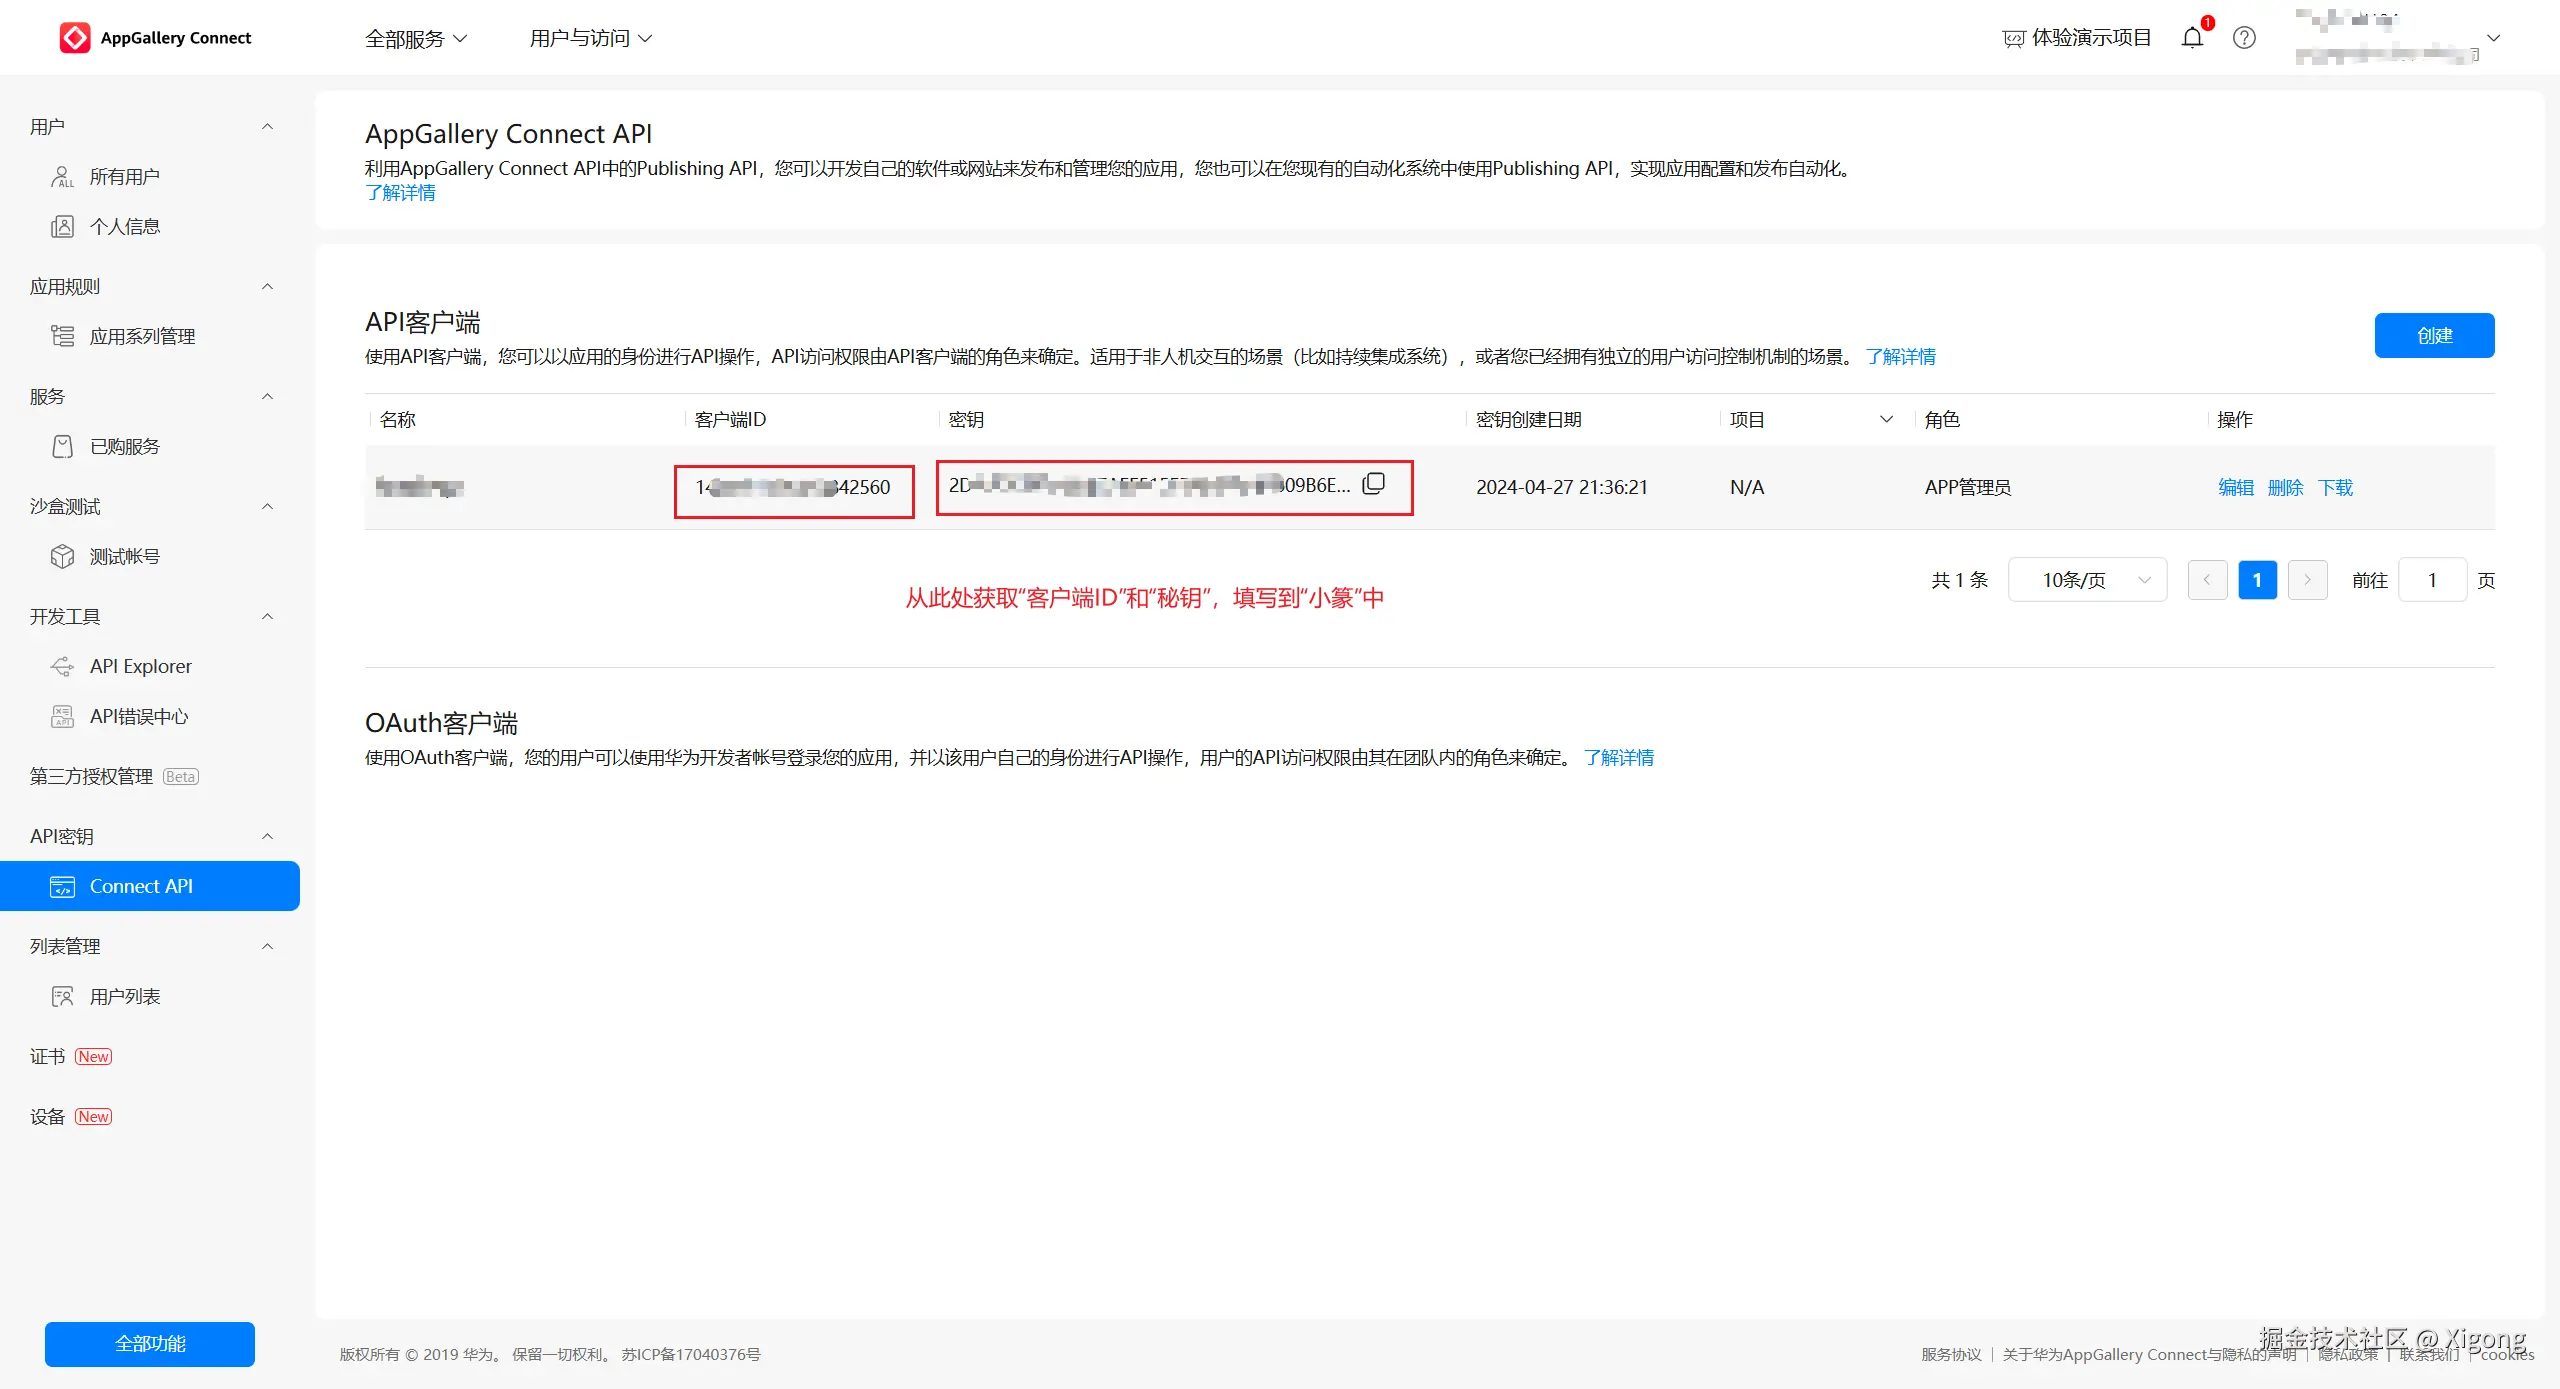Collapse the API密钥 sidebar section
The height and width of the screenshot is (1389, 2560).
point(267,836)
